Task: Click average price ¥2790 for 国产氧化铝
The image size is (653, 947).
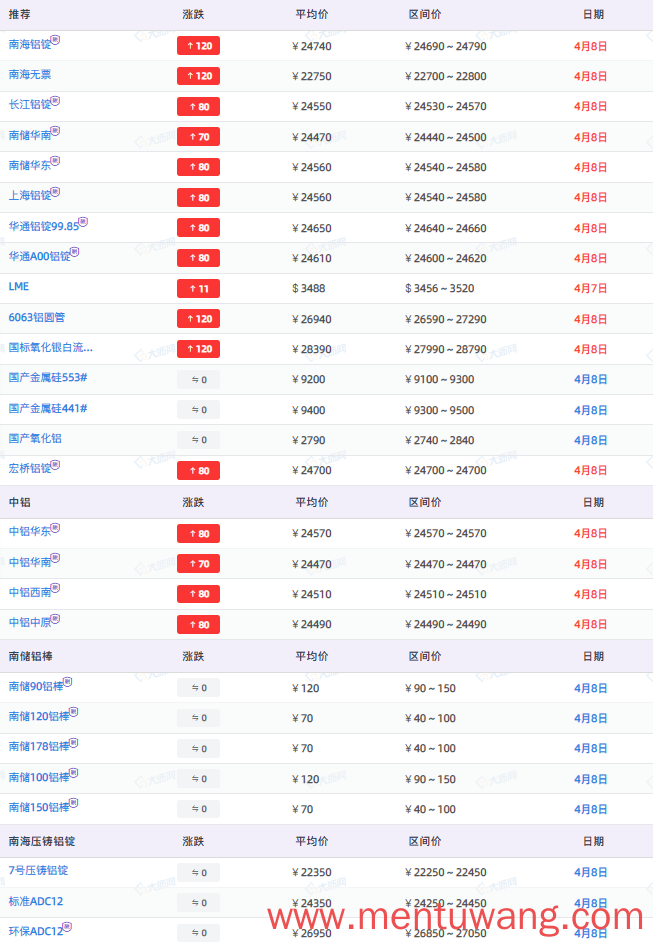Action: pyautogui.click(x=309, y=441)
